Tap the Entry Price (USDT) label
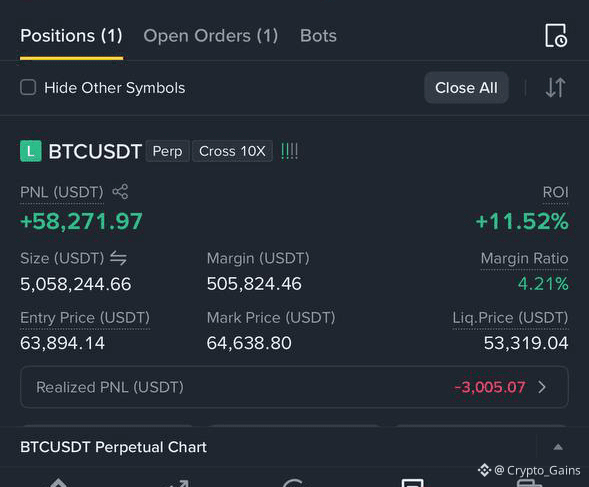Image resolution: width=589 pixels, height=487 pixels. click(85, 318)
